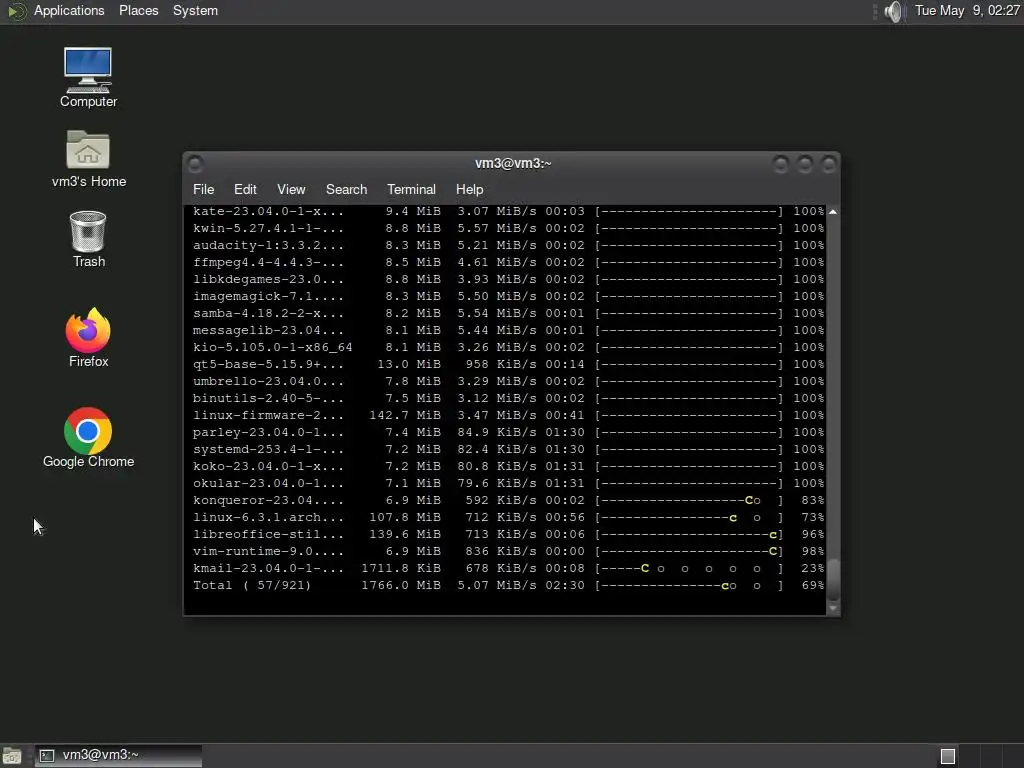Click the linux-6.3.1.arch progress bar at 73%
The height and width of the screenshot is (768, 1024).
click(x=689, y=518)
